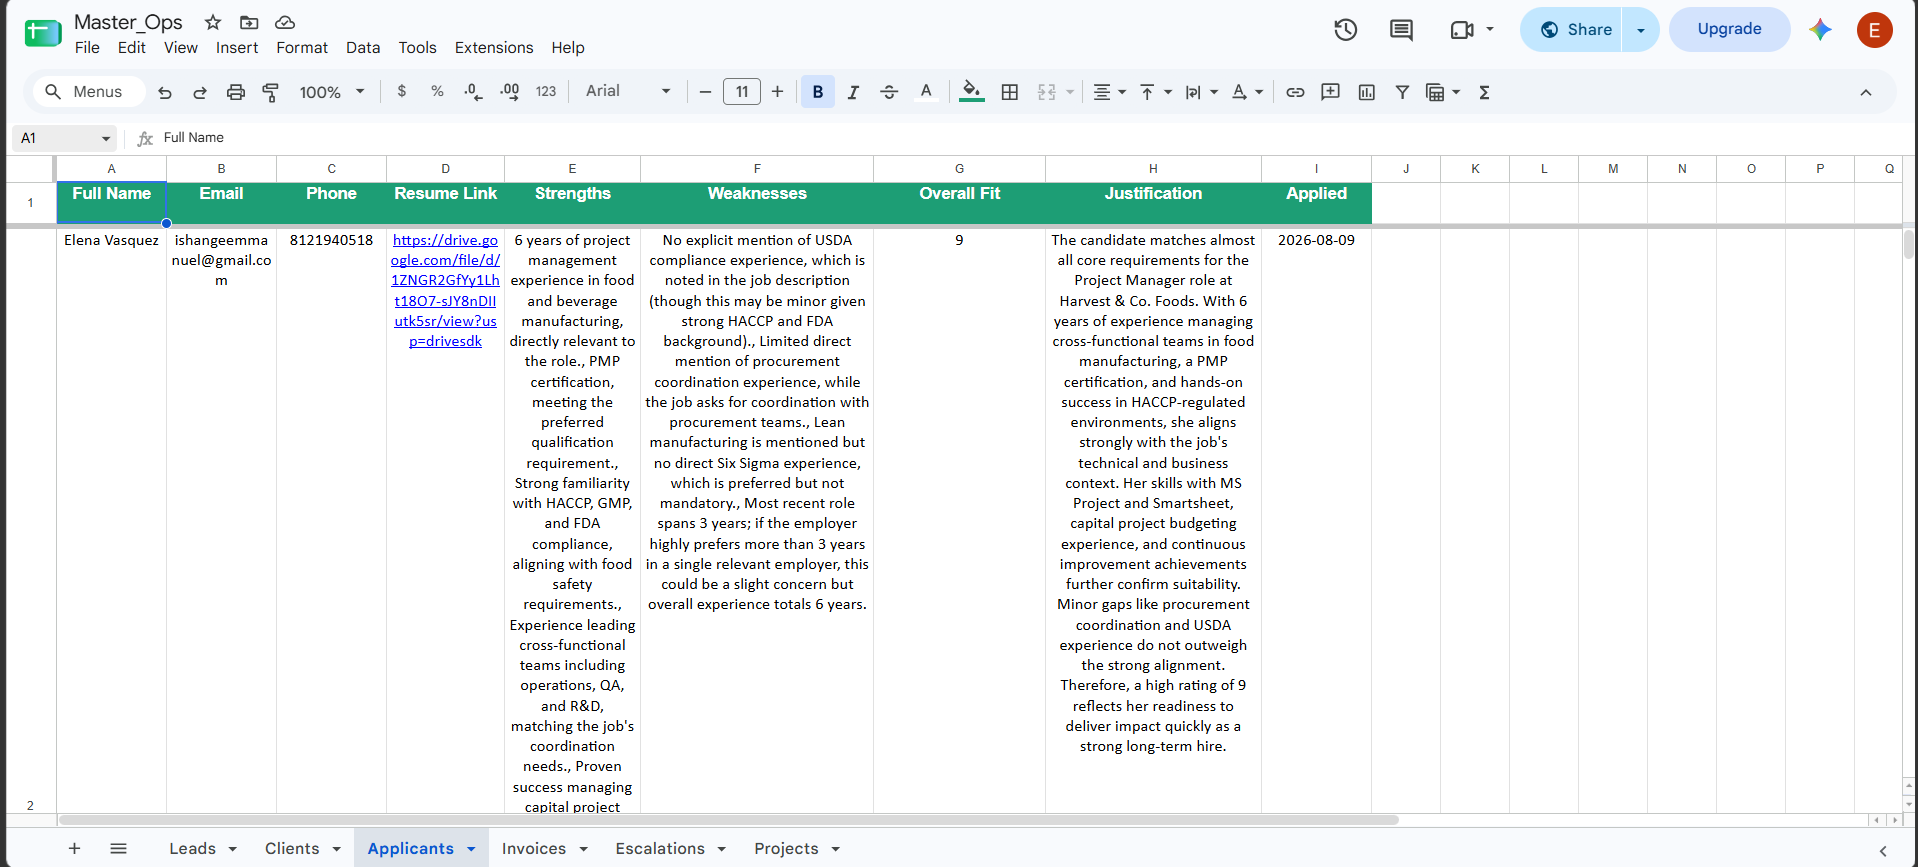Insert link using chain icon
The image size is (1918, 867).
[x=1295, y=92]
